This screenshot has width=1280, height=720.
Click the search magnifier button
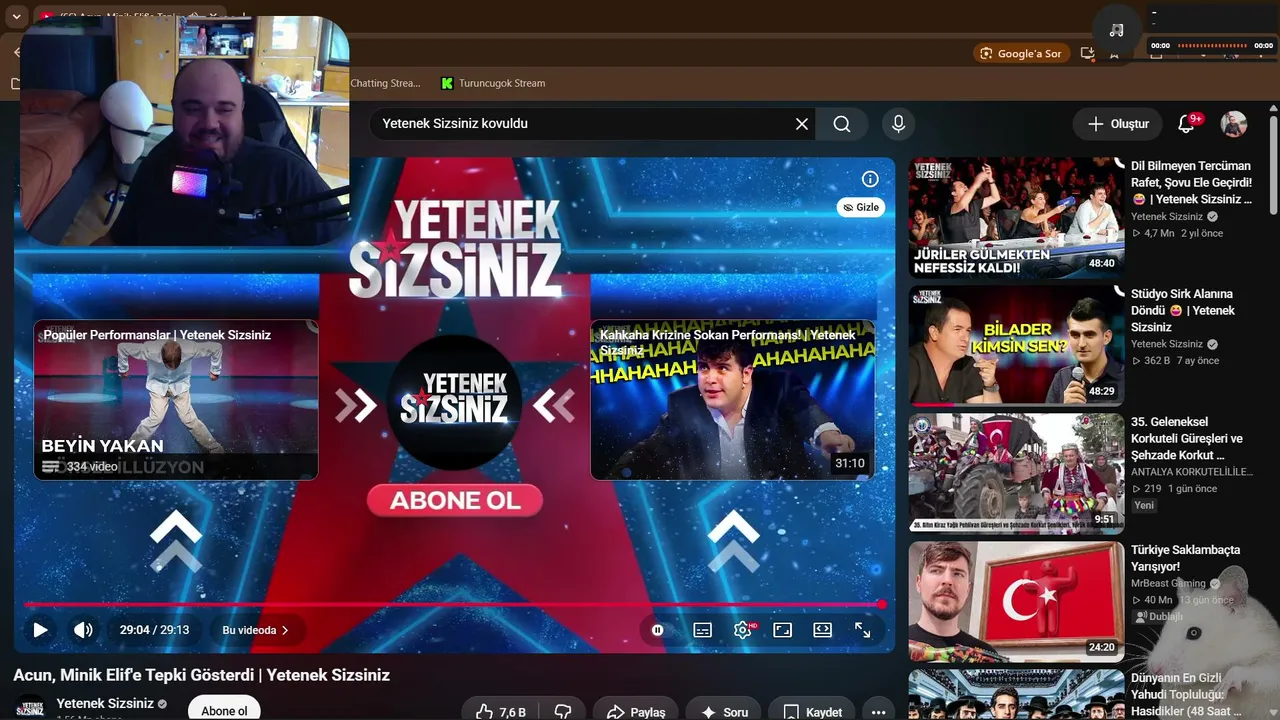[x=842, y=124]
